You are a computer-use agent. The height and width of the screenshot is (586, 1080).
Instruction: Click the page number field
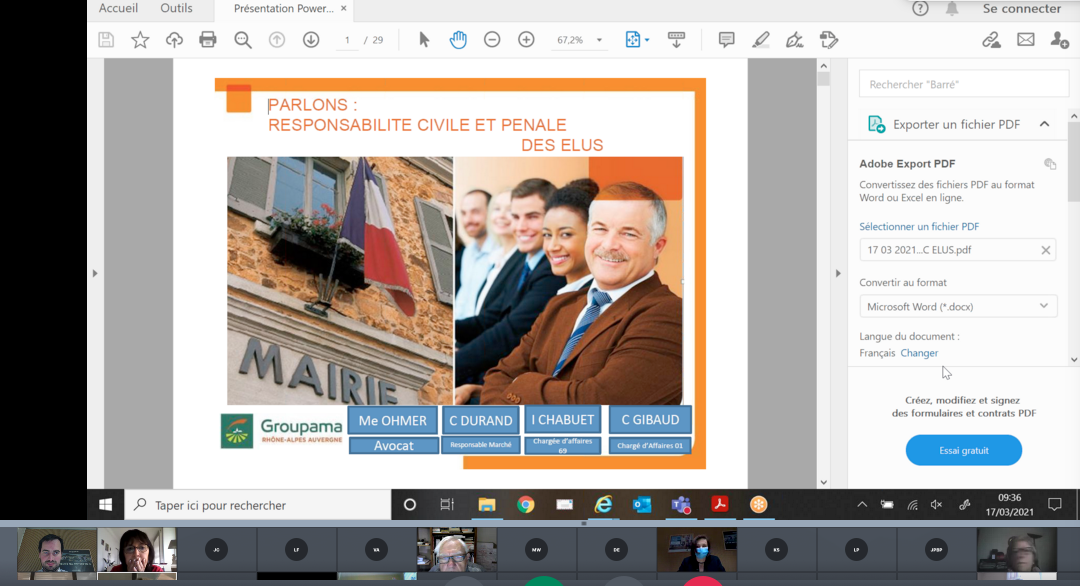point(347,40)
